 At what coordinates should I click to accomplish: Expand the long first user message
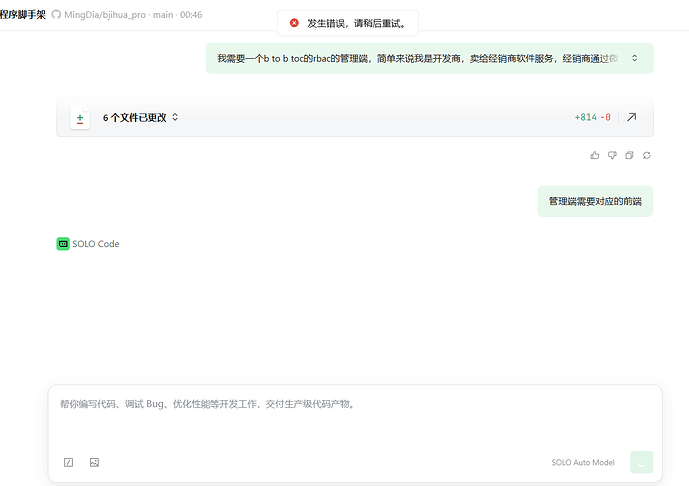(635, 58)
